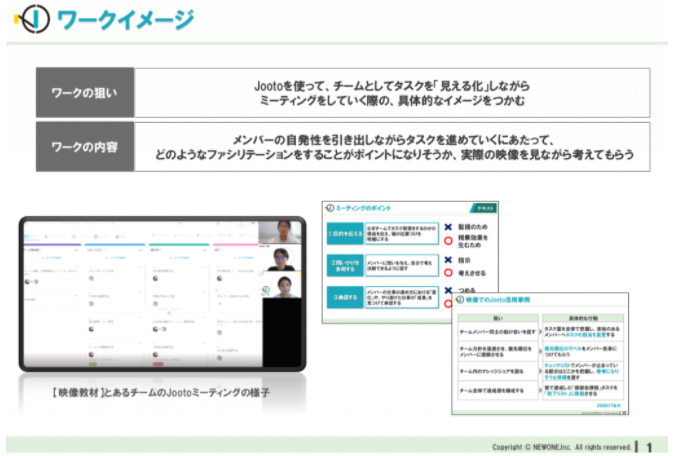Click the top participant video tile in tablet
Viewport: 674px width, 456px height.
pyautogui.click(x=280, y=232)
